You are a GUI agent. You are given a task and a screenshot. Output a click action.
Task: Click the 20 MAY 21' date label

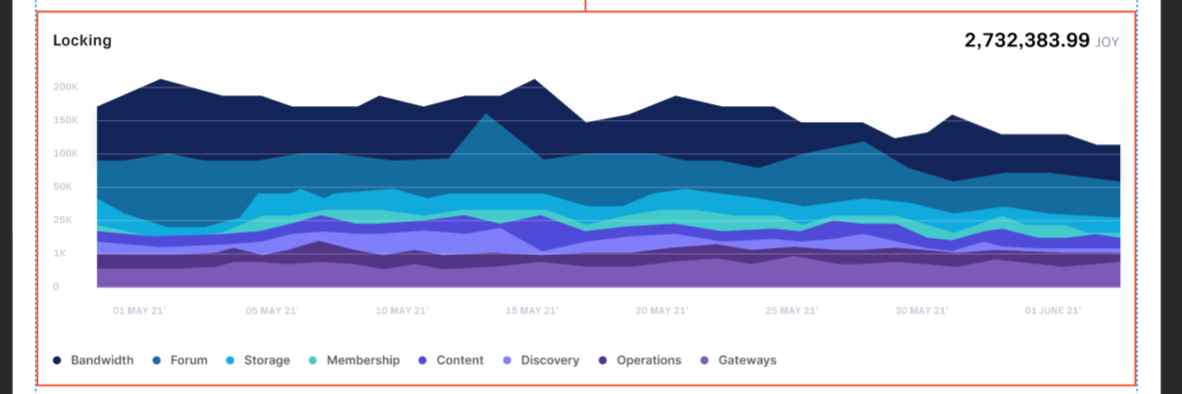pos(663,310)
